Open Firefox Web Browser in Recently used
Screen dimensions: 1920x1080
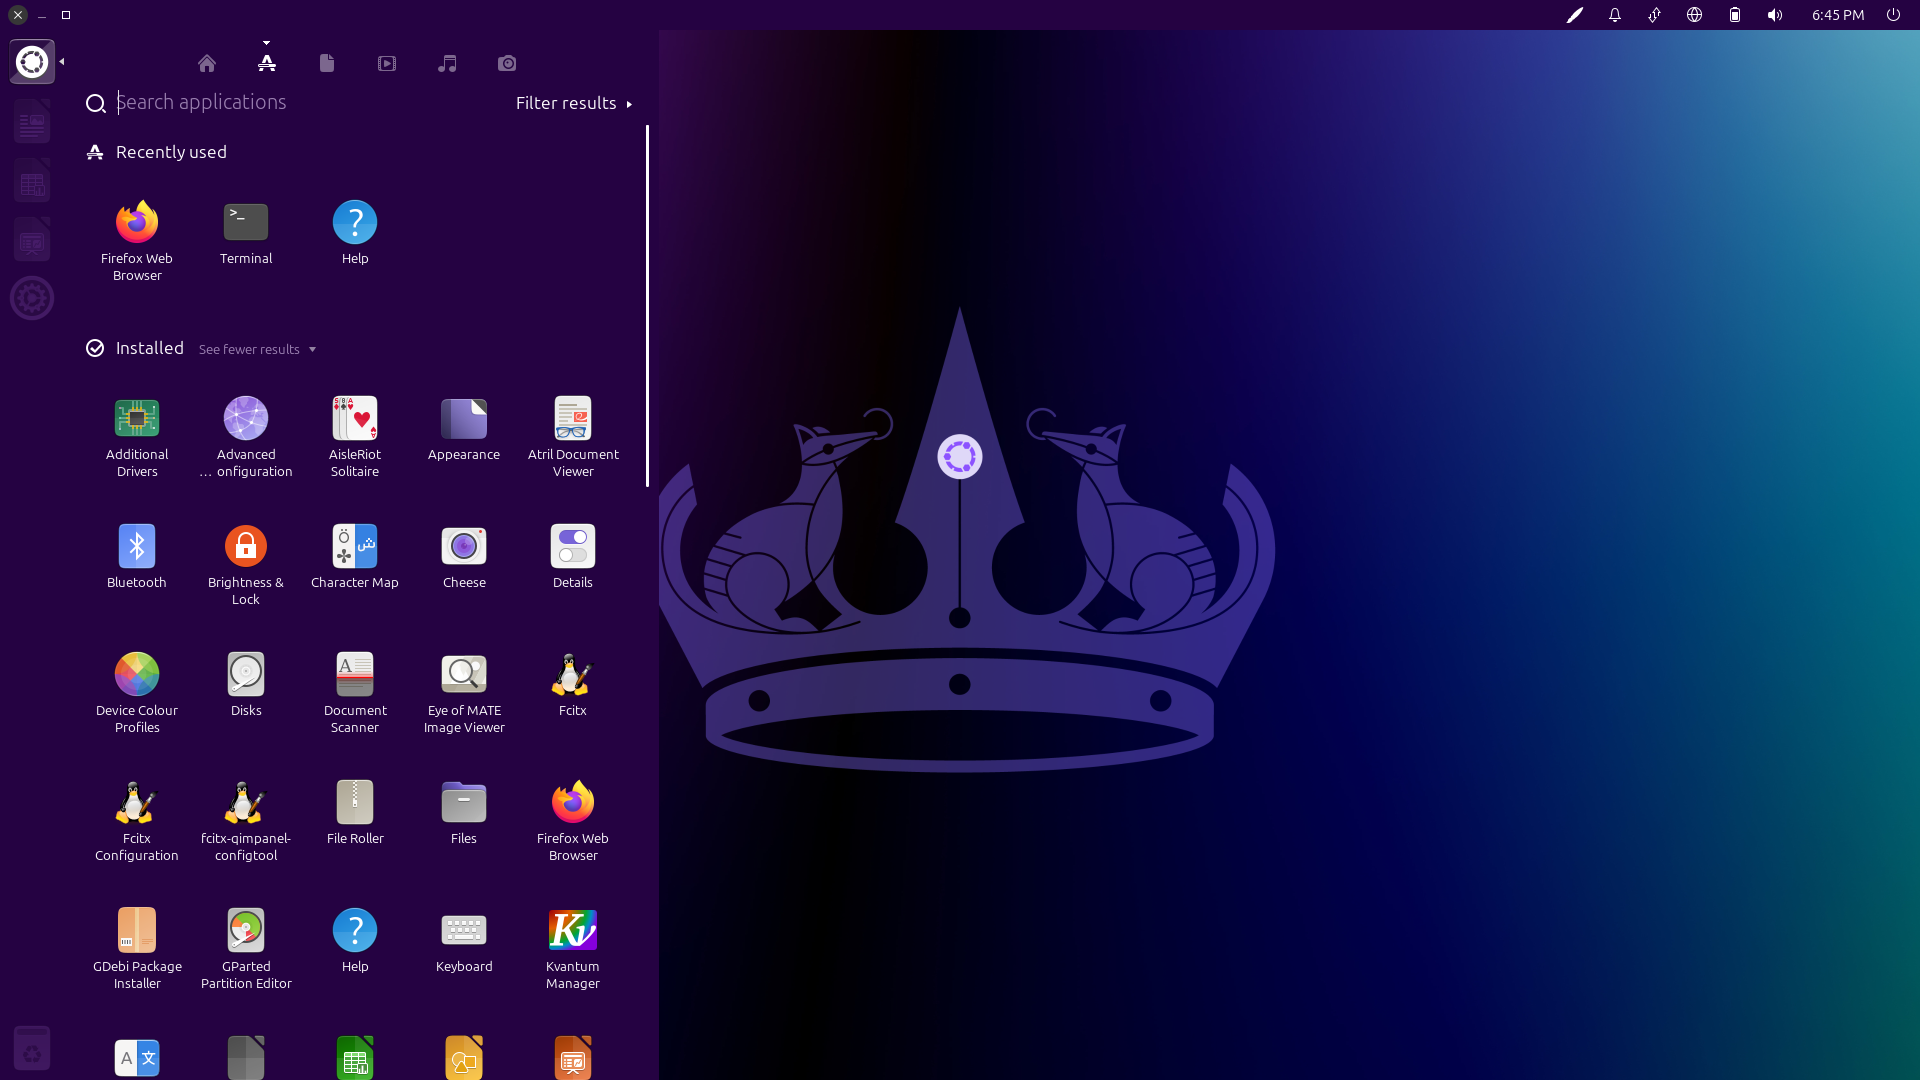[x=137, y=241]
